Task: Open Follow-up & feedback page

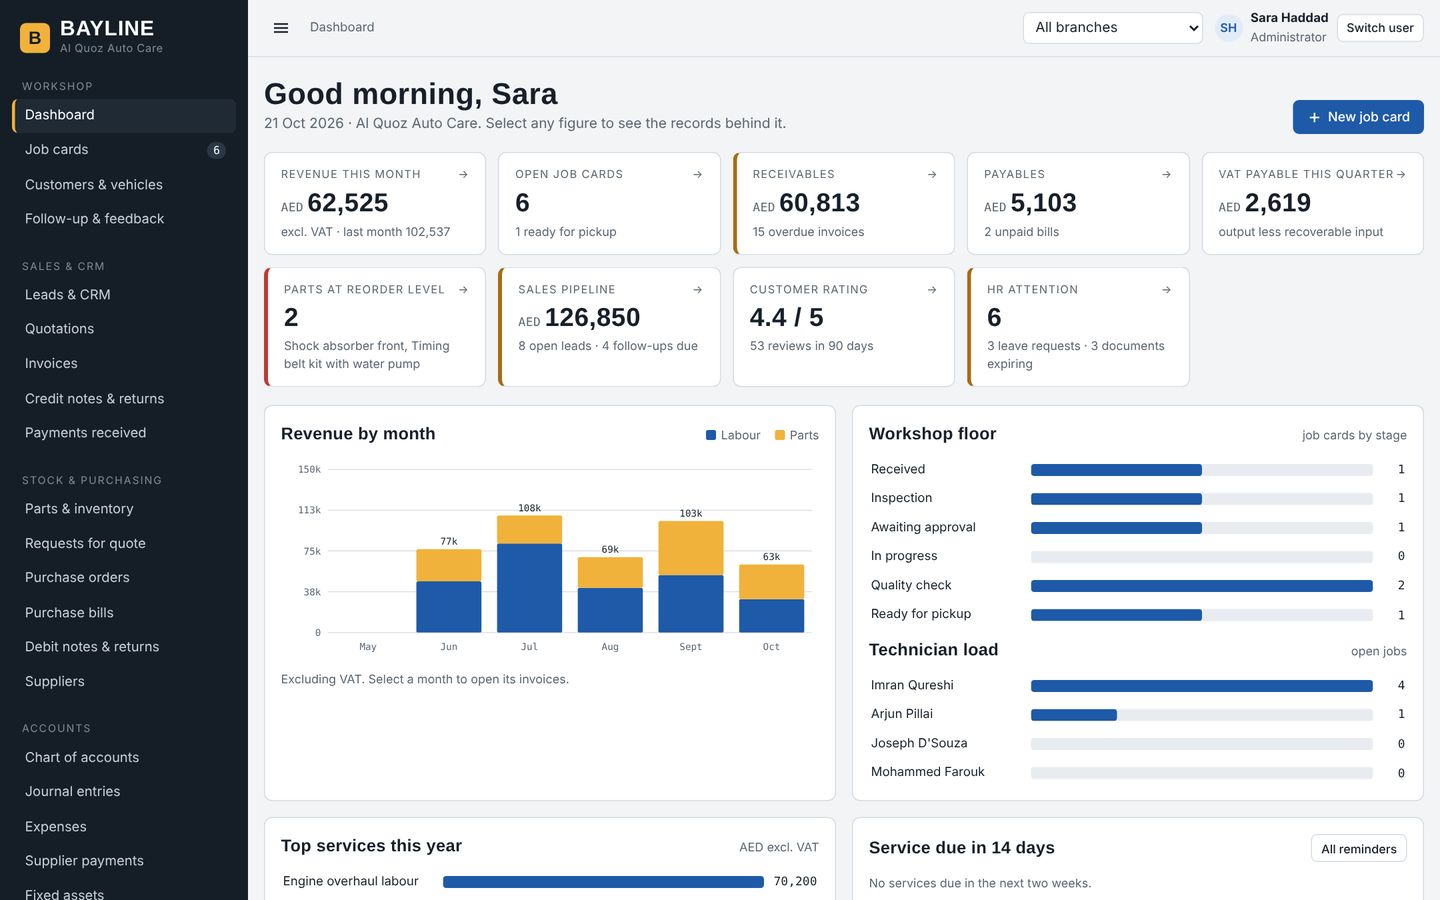Action: [124, 219]
